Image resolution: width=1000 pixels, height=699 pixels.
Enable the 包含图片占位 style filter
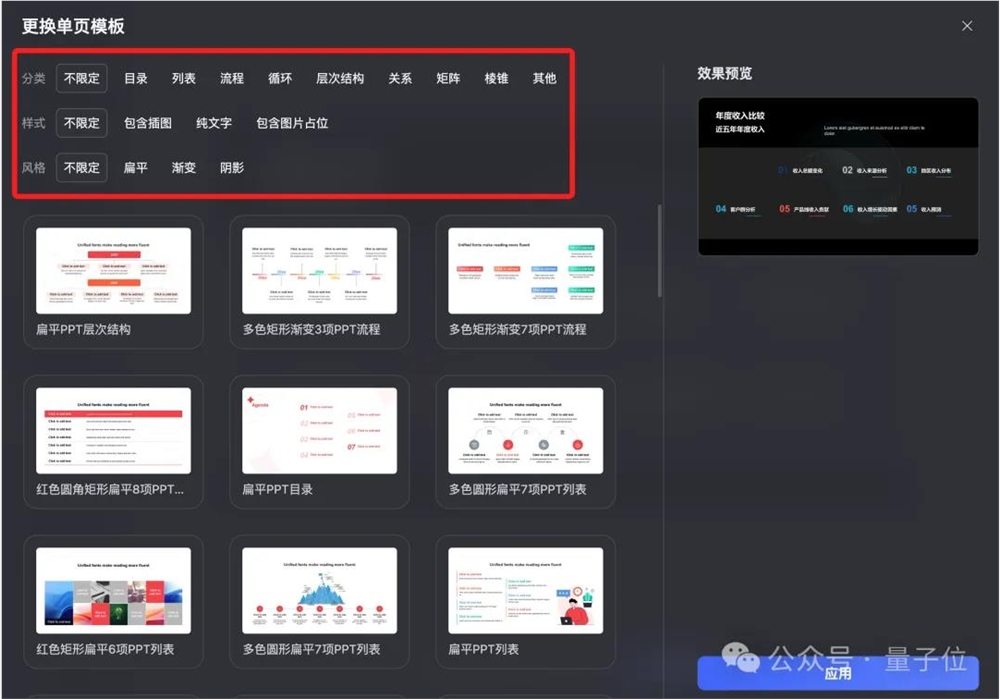coord(294,122)
